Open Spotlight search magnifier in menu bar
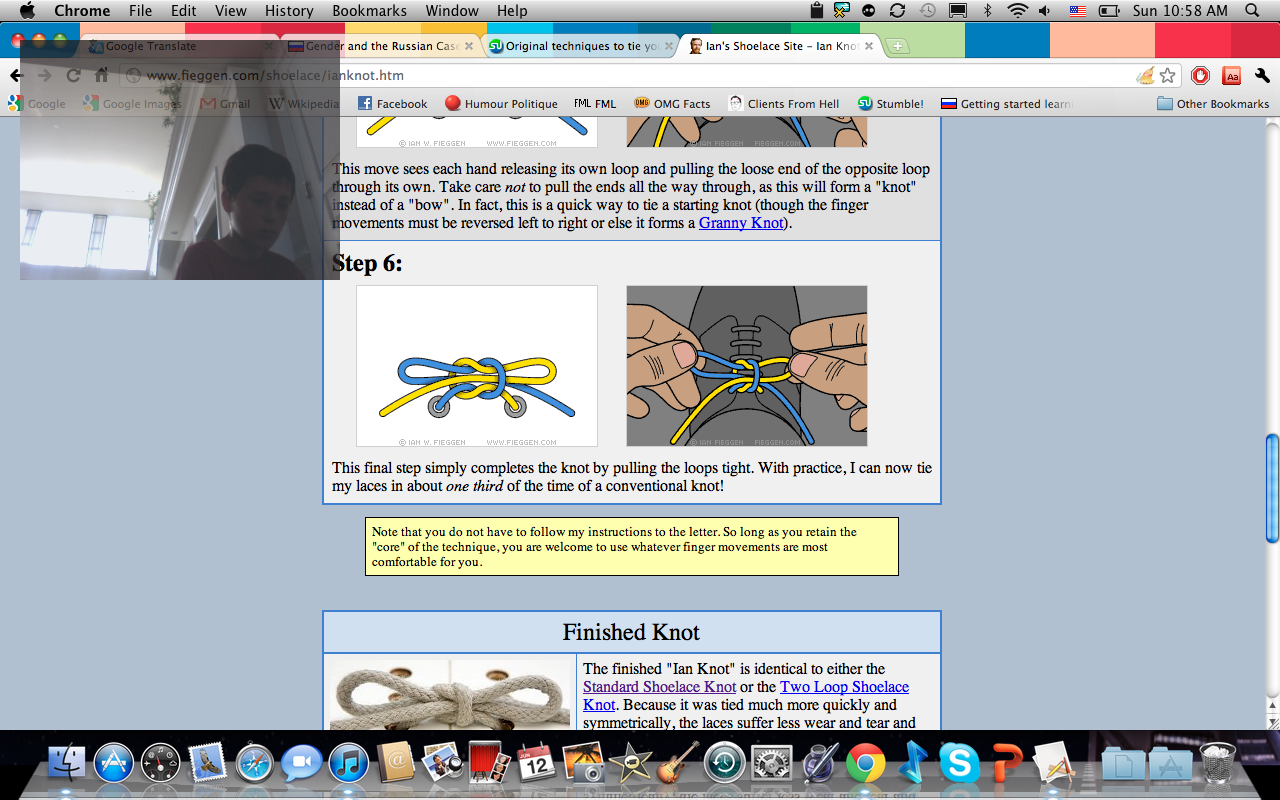1280x800 pixels. coord(1253,11)
